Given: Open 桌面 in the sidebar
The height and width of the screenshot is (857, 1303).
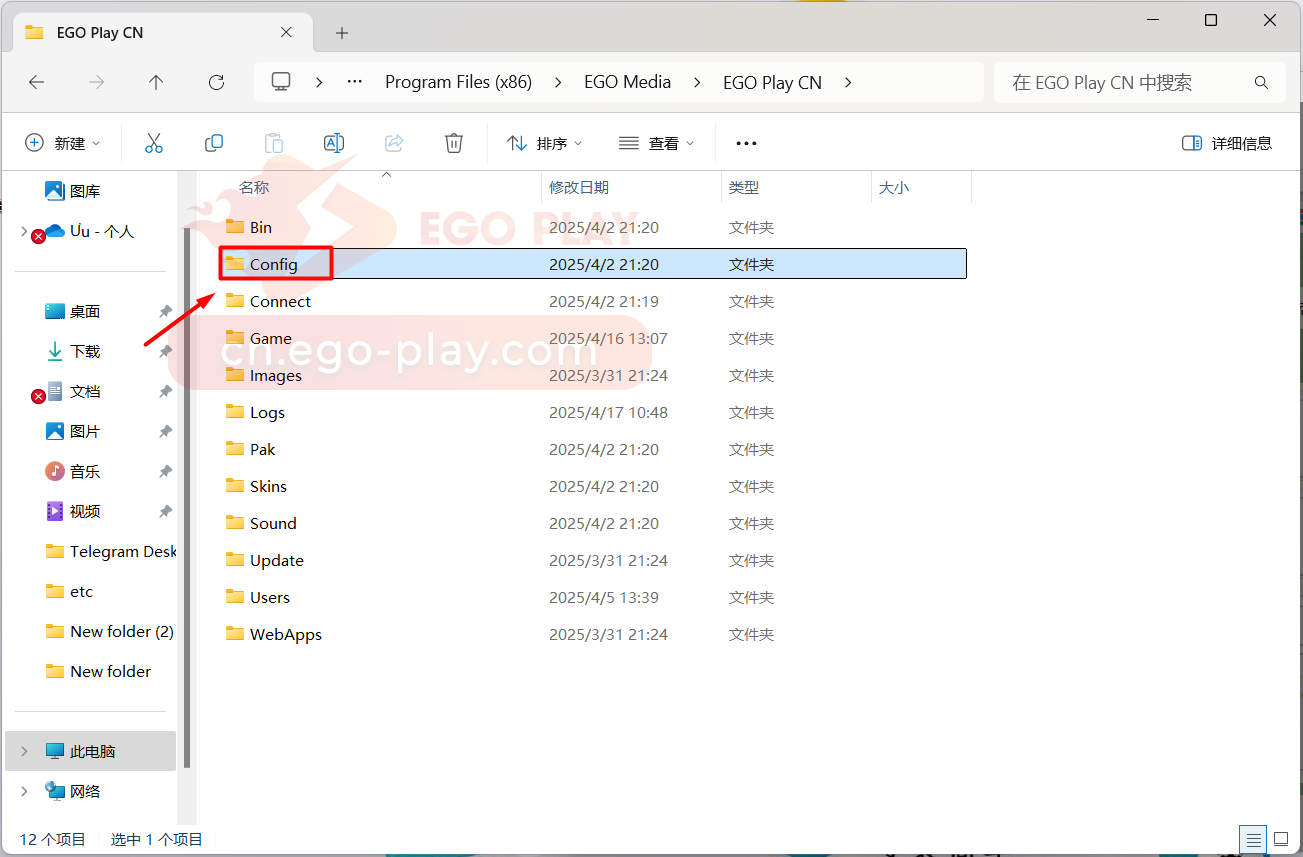Looking at the screenshot, I should (x=73, y=311).
